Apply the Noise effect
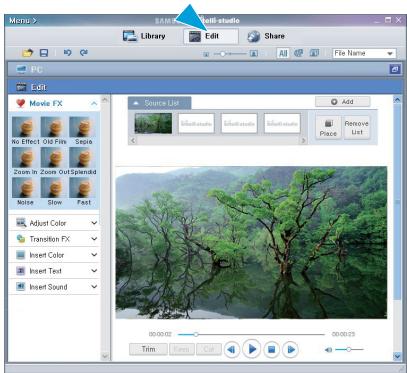407x373 pixels. coord(25,191)
